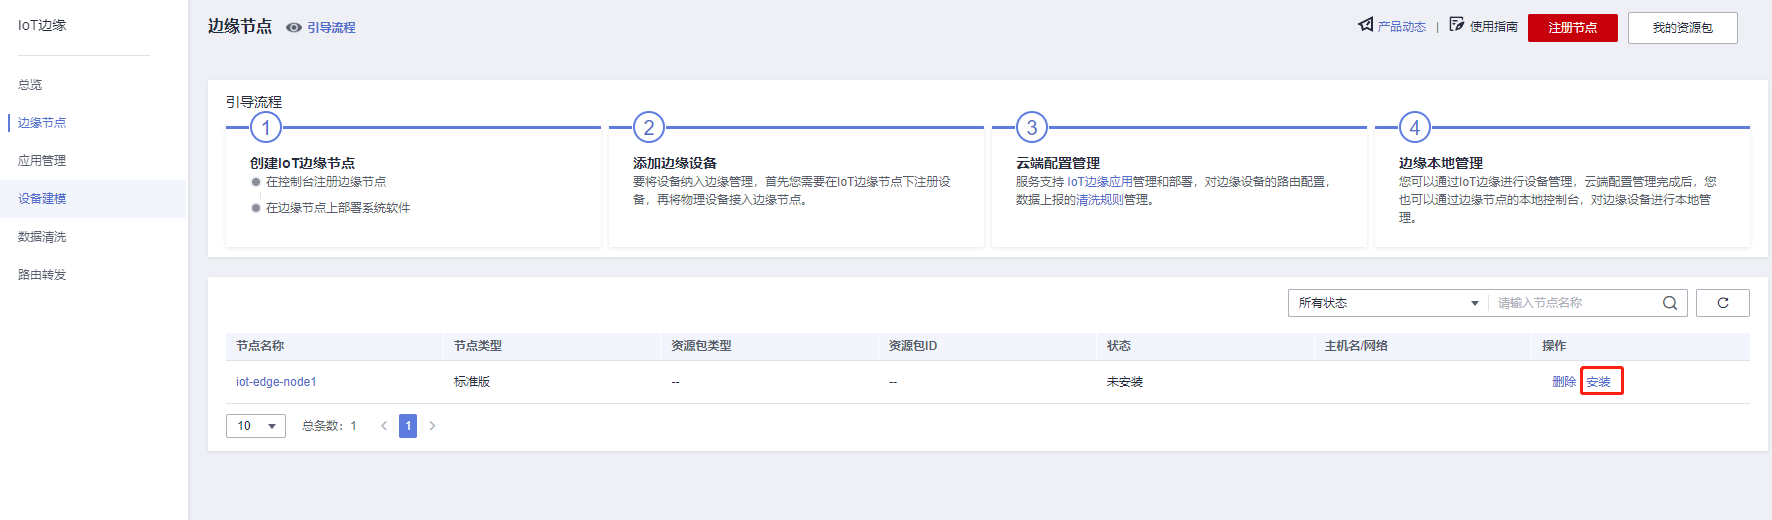Go to next page arrow
Screen dimensions: 1772x520
tap(432, 426)
